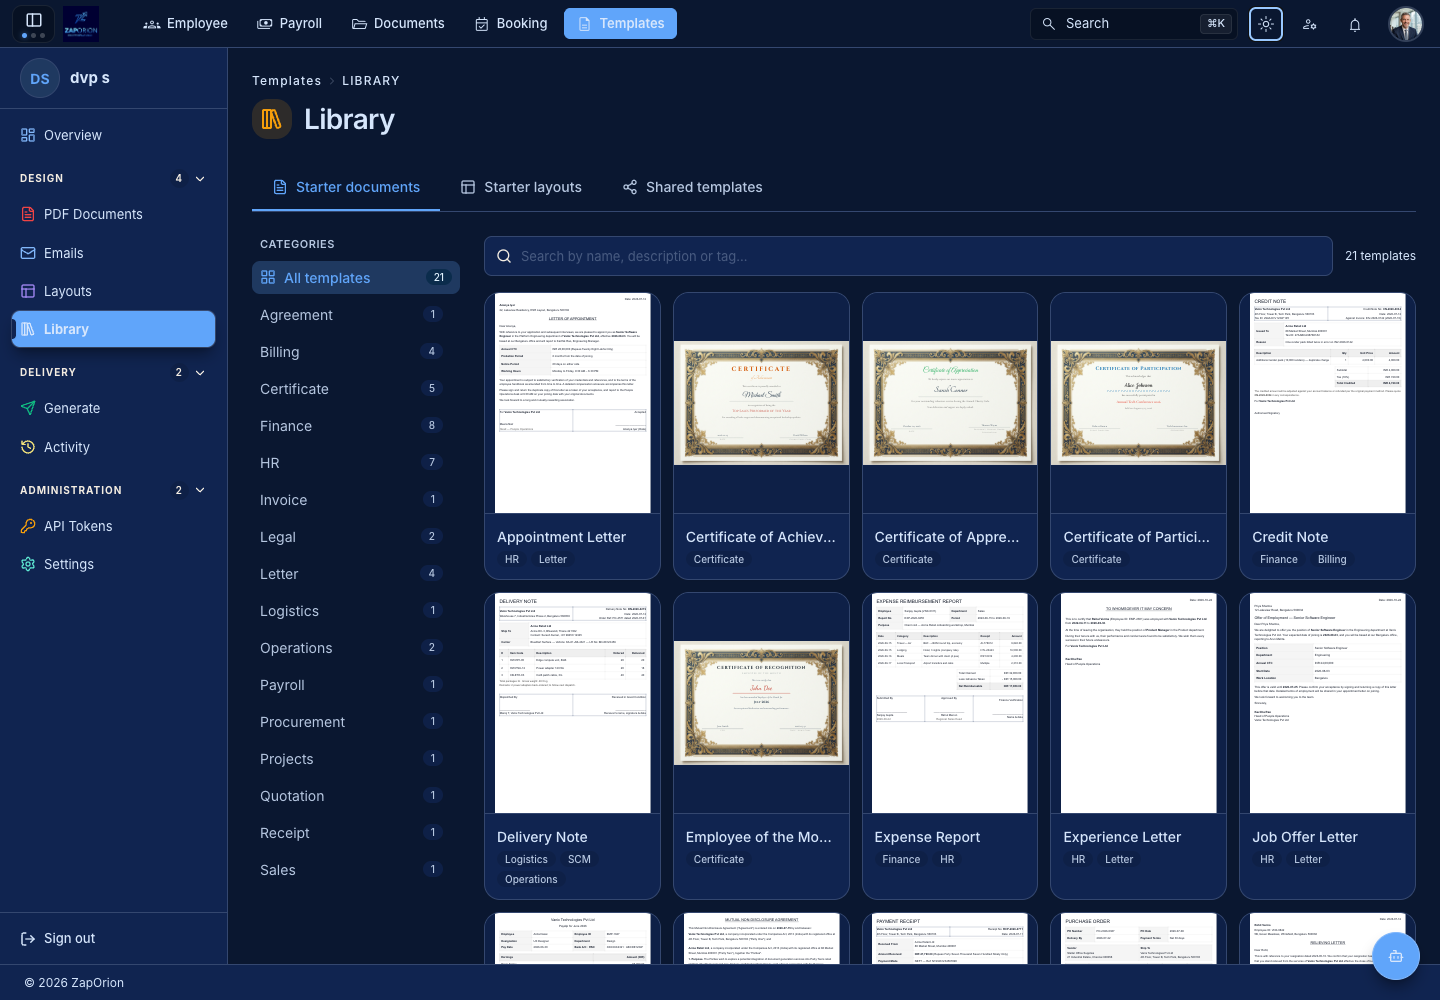Open Emails in sidebar
Viewport: 1440px width, 1000px height.
[113, 253]
